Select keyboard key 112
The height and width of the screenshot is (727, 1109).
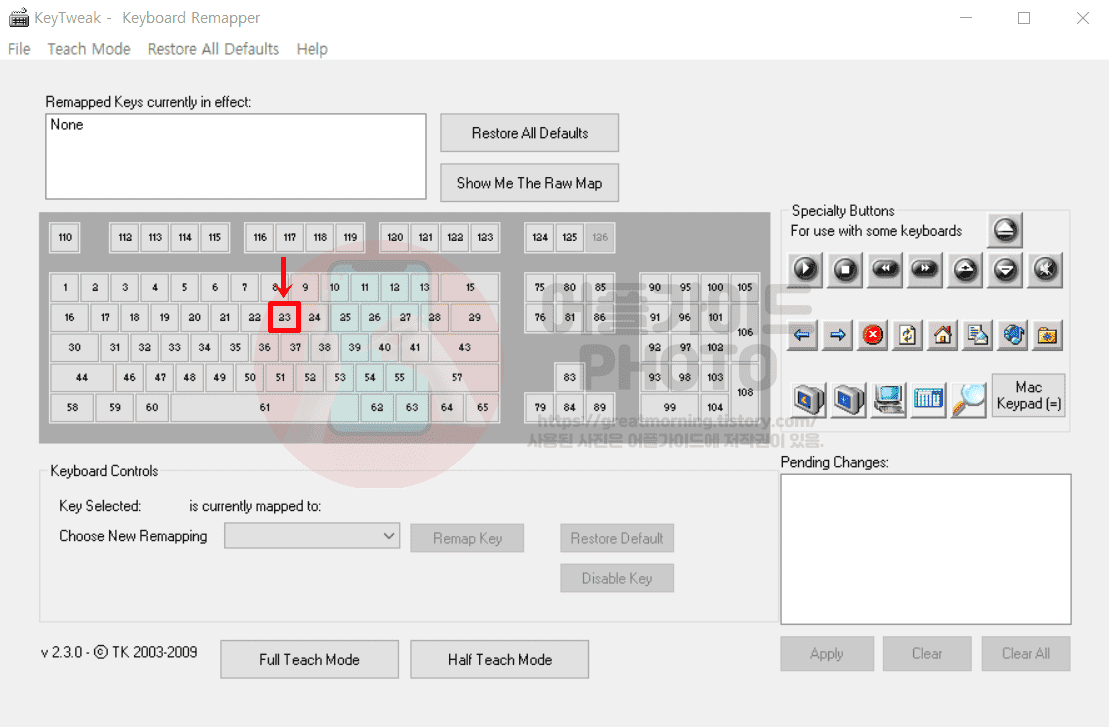(125, 238)
